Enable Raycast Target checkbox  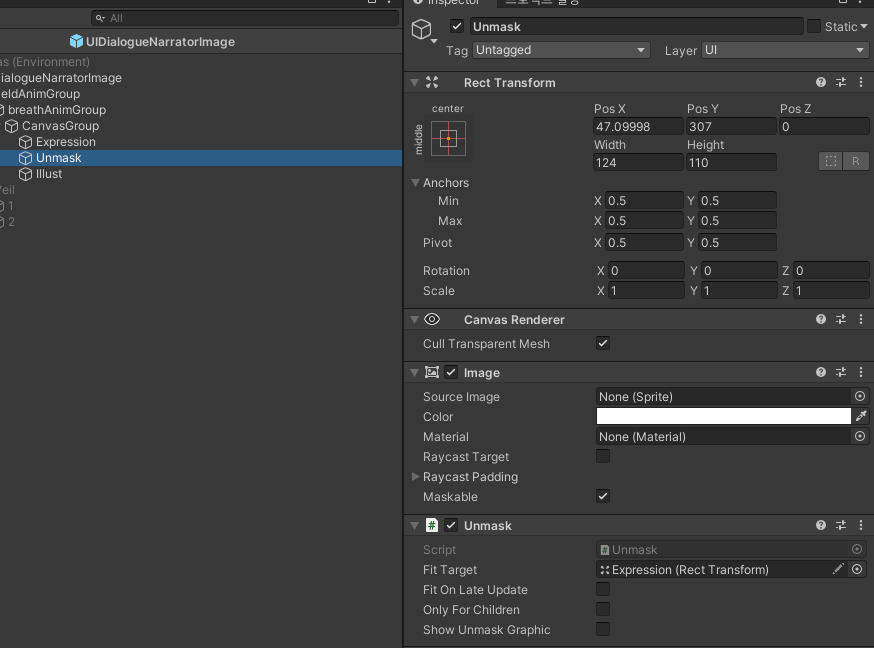pos(603,456)
